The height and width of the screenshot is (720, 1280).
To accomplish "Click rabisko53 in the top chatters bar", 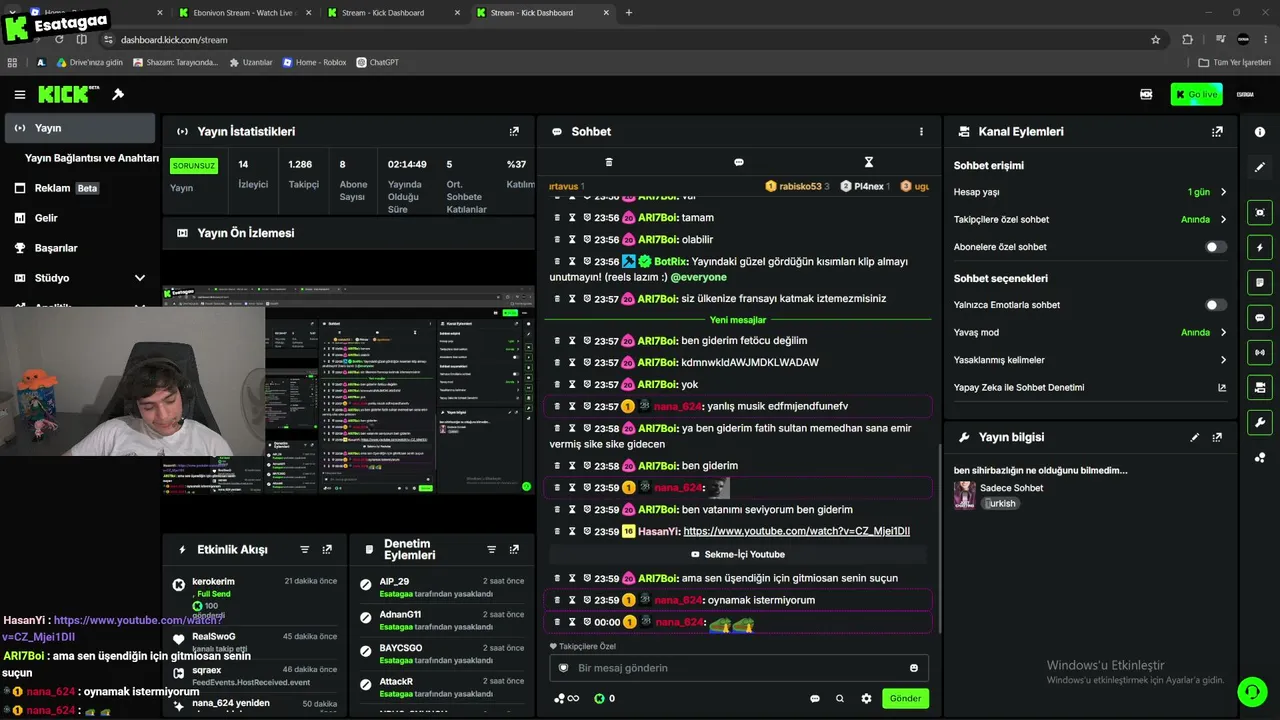I will [x=797, y=187].
